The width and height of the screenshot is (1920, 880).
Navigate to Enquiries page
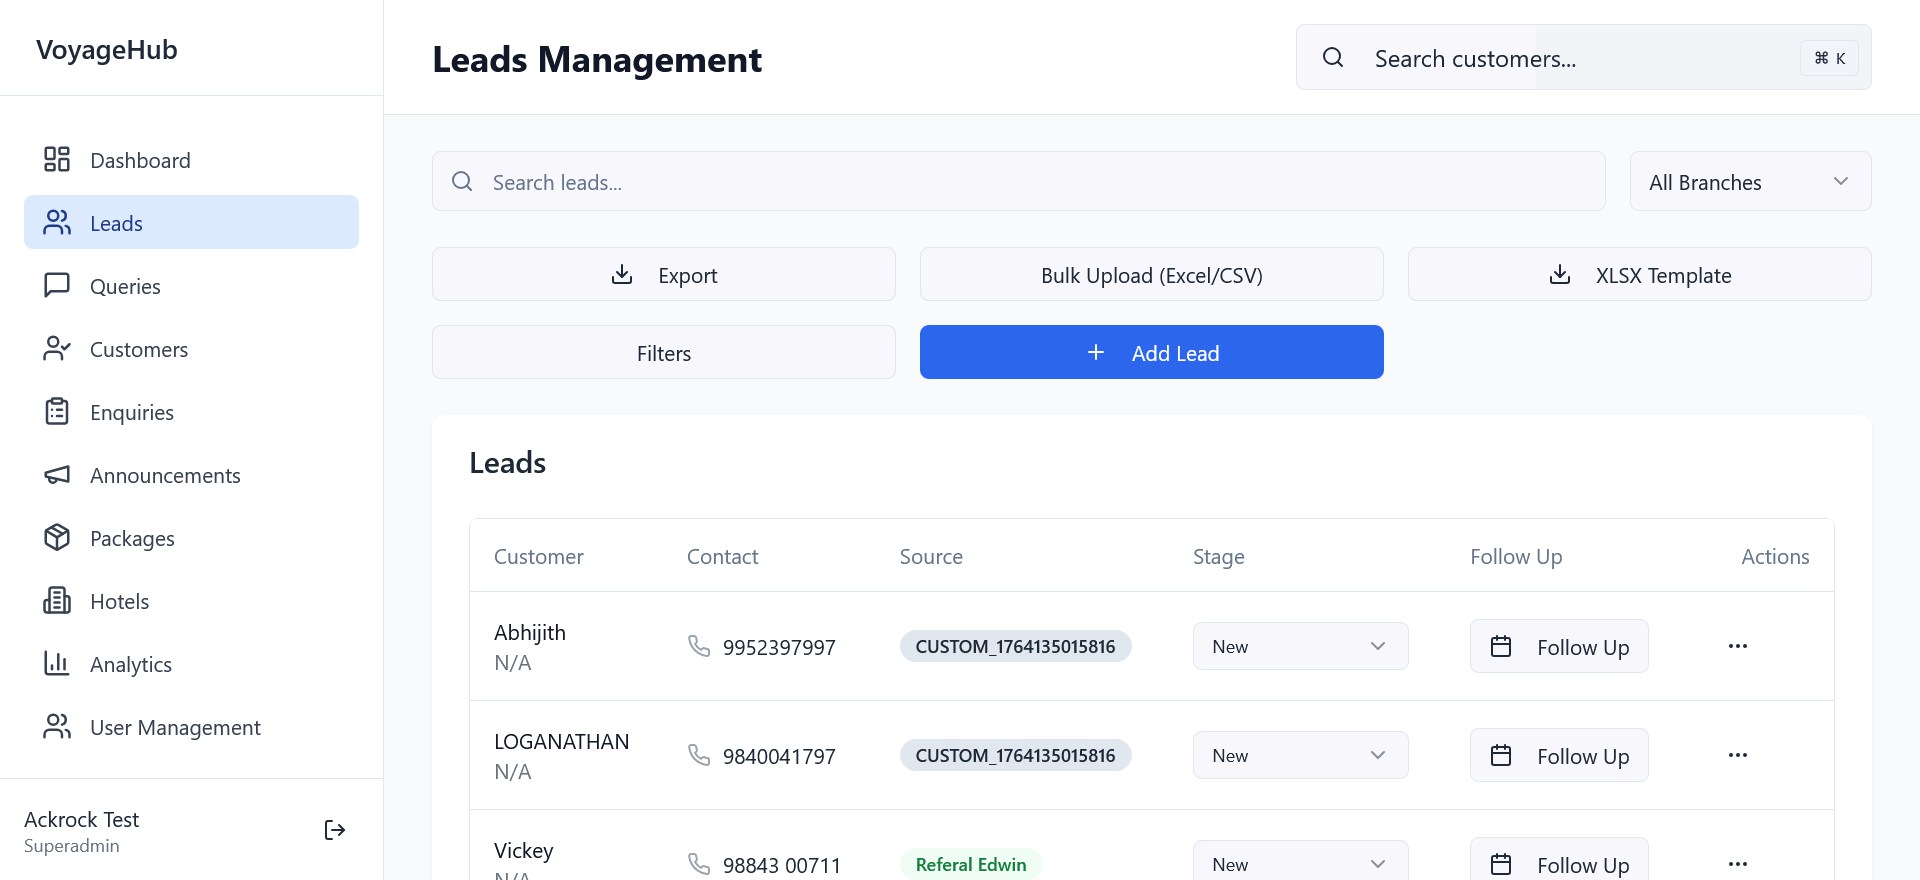[x=191, y=412]
